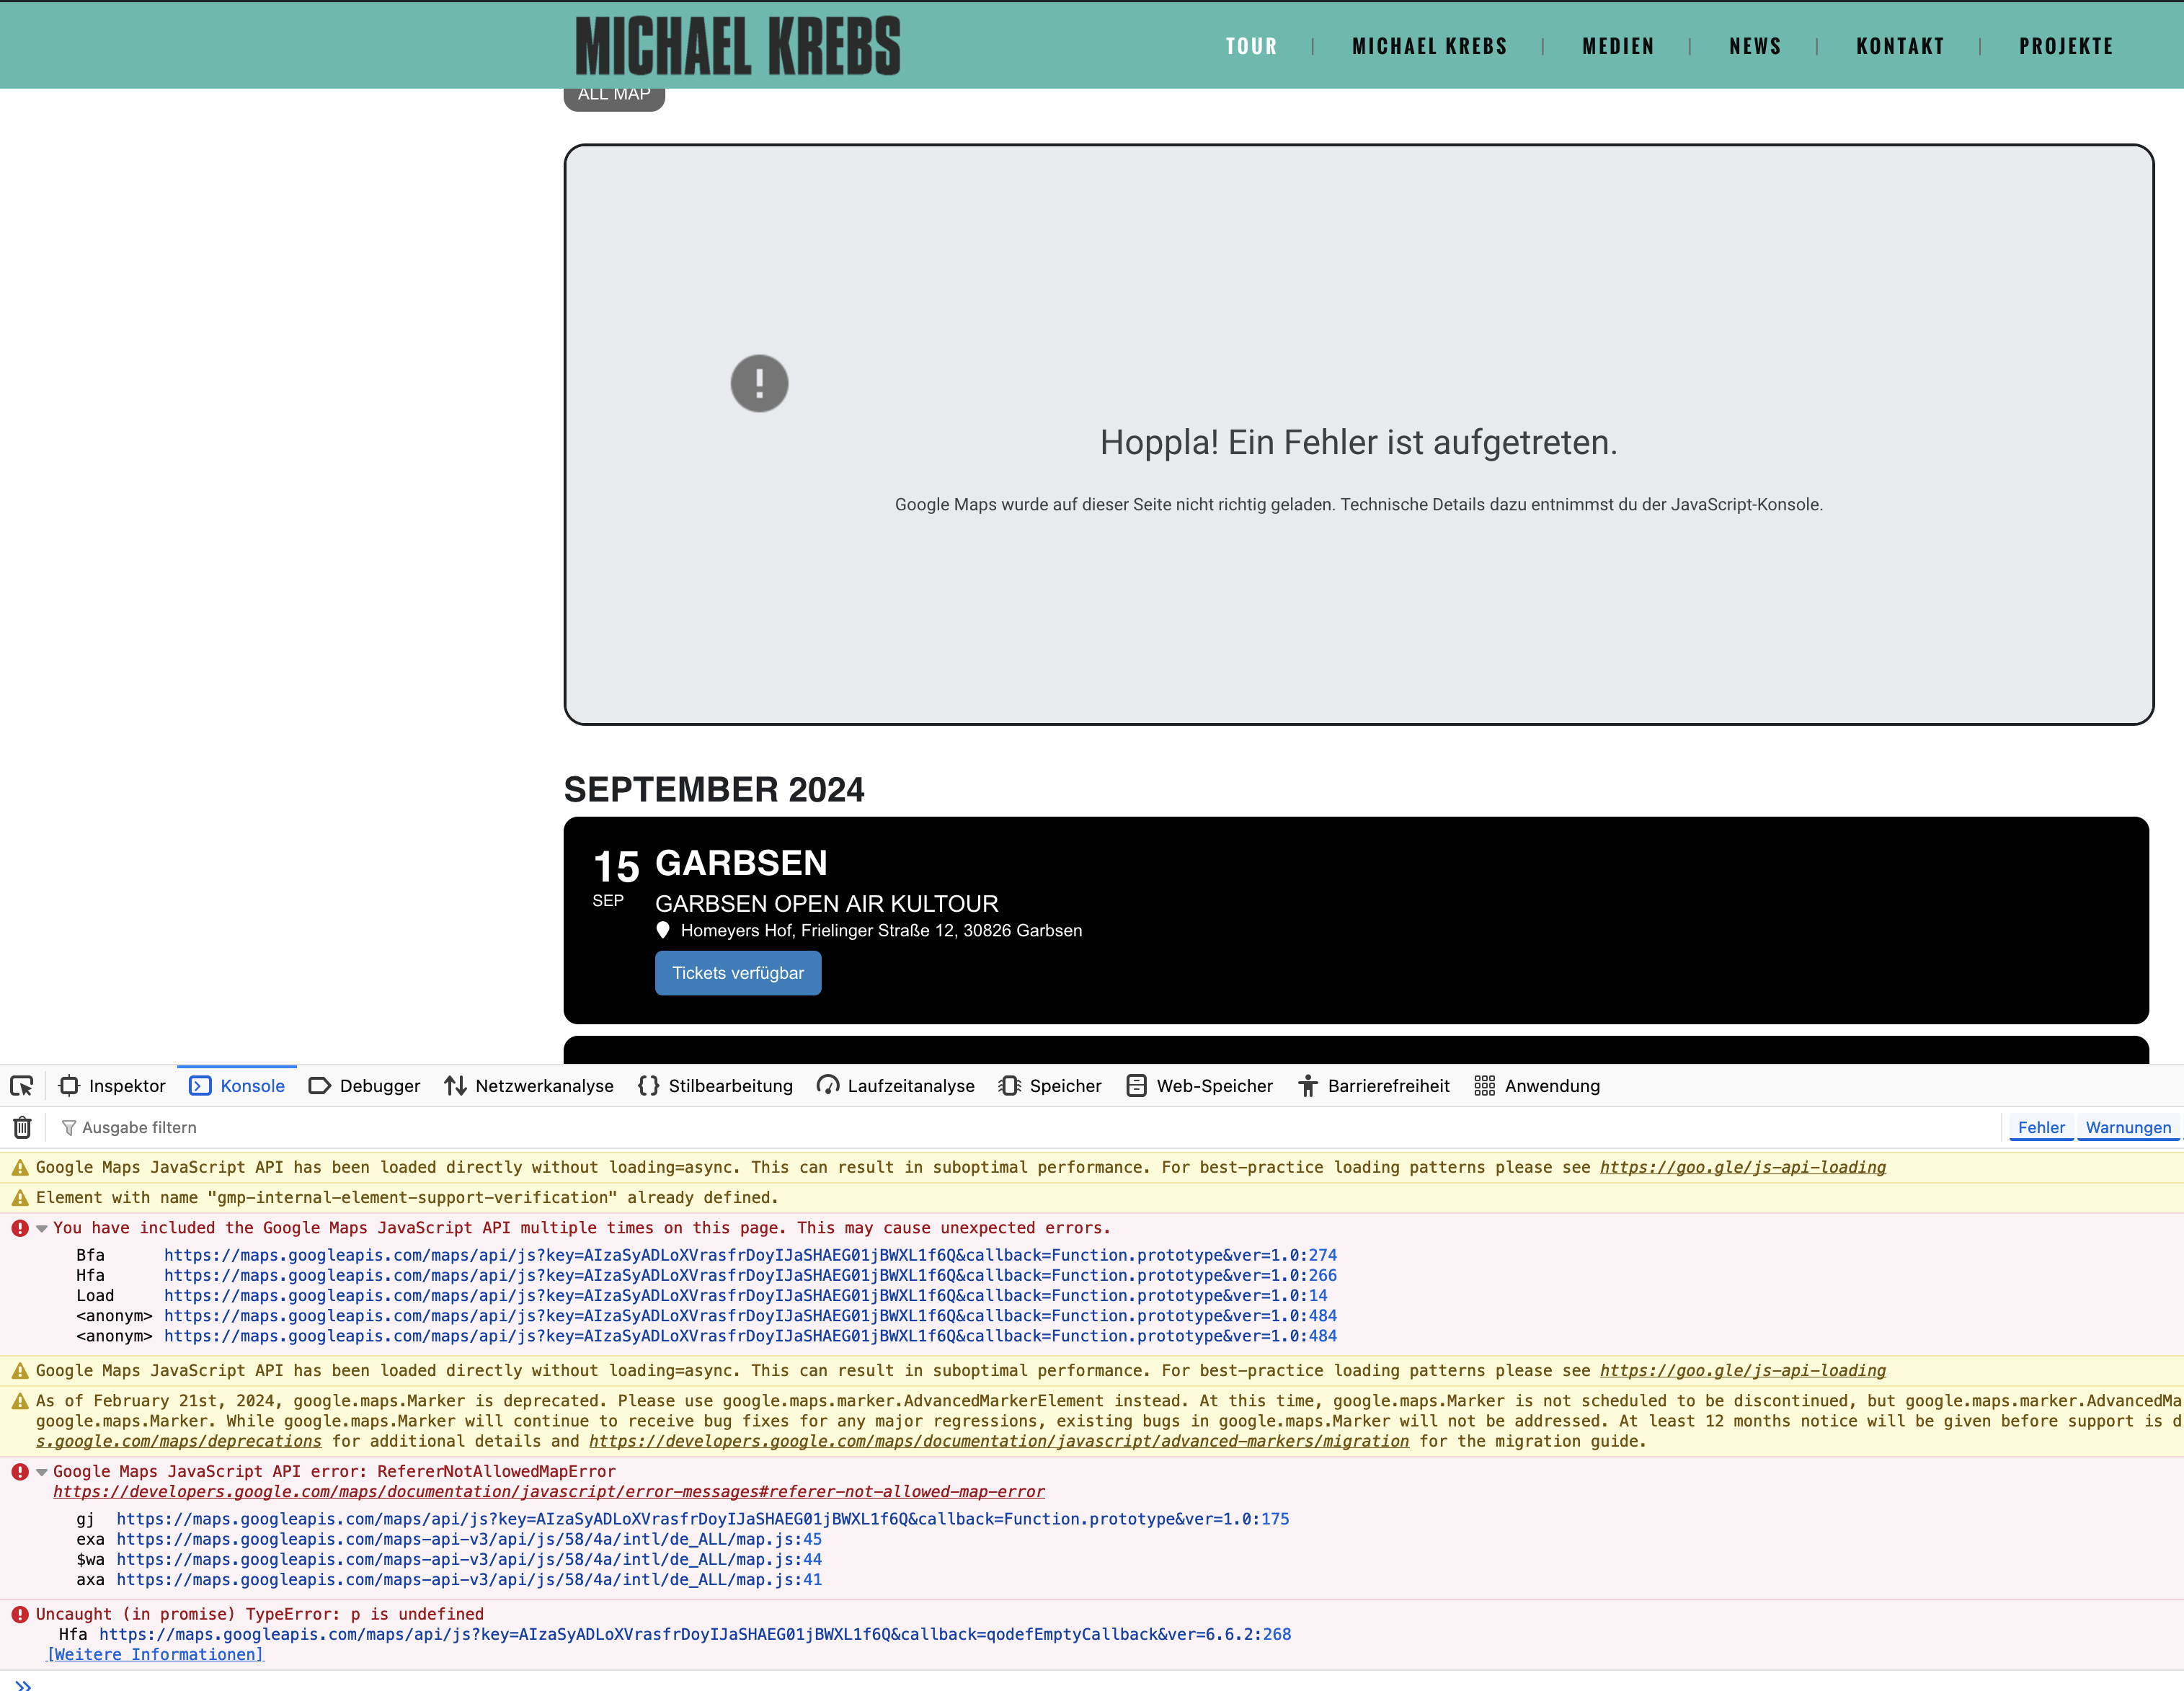Screen dimensions: 2184x1691
Task: Open gj stack frame source link
Action: point(703,1520)
